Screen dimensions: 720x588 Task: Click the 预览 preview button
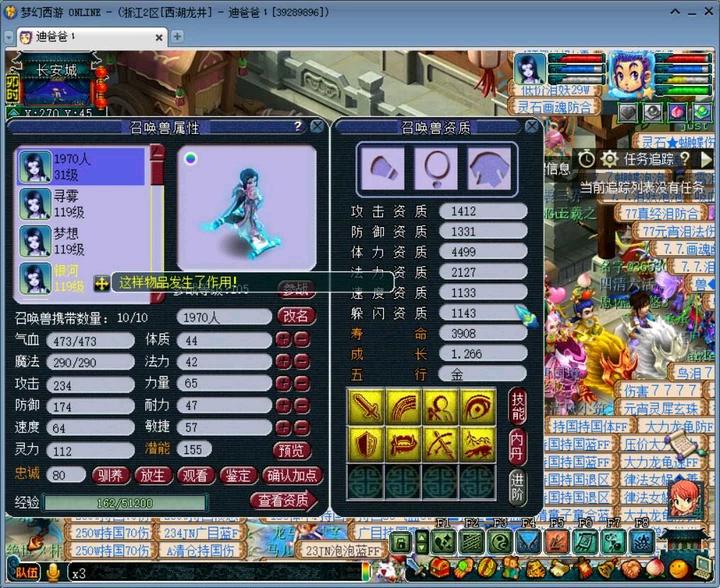point(292,450)
